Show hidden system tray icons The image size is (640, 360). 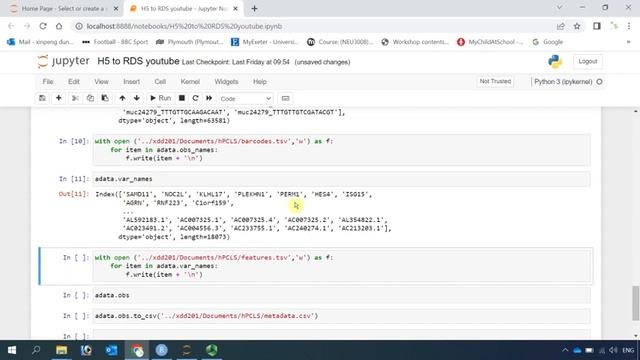(x=565, y=350)
